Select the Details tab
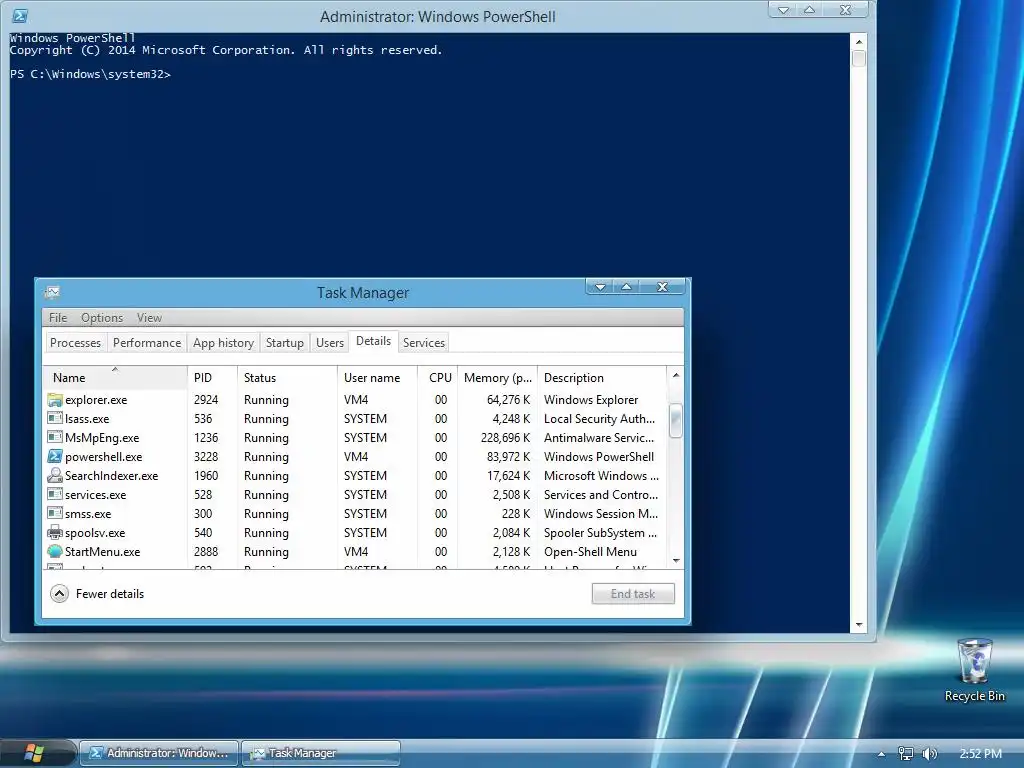 (374, 341)
